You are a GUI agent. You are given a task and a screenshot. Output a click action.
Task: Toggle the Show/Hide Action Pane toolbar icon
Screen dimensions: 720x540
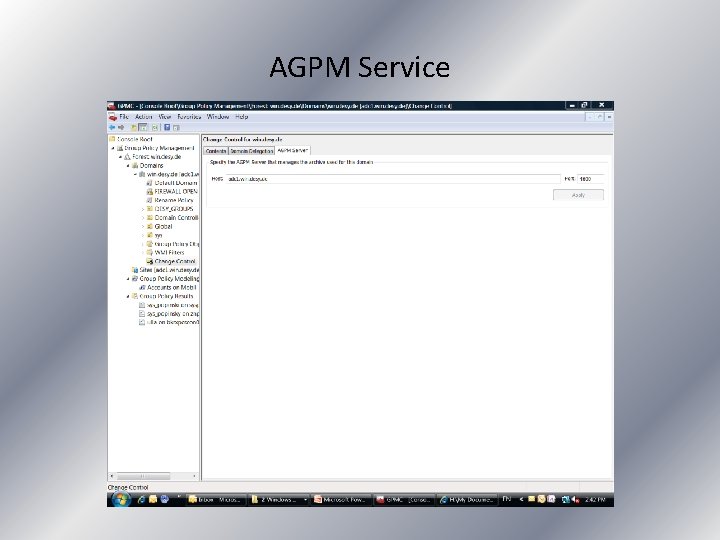click(x=176, y=127)
